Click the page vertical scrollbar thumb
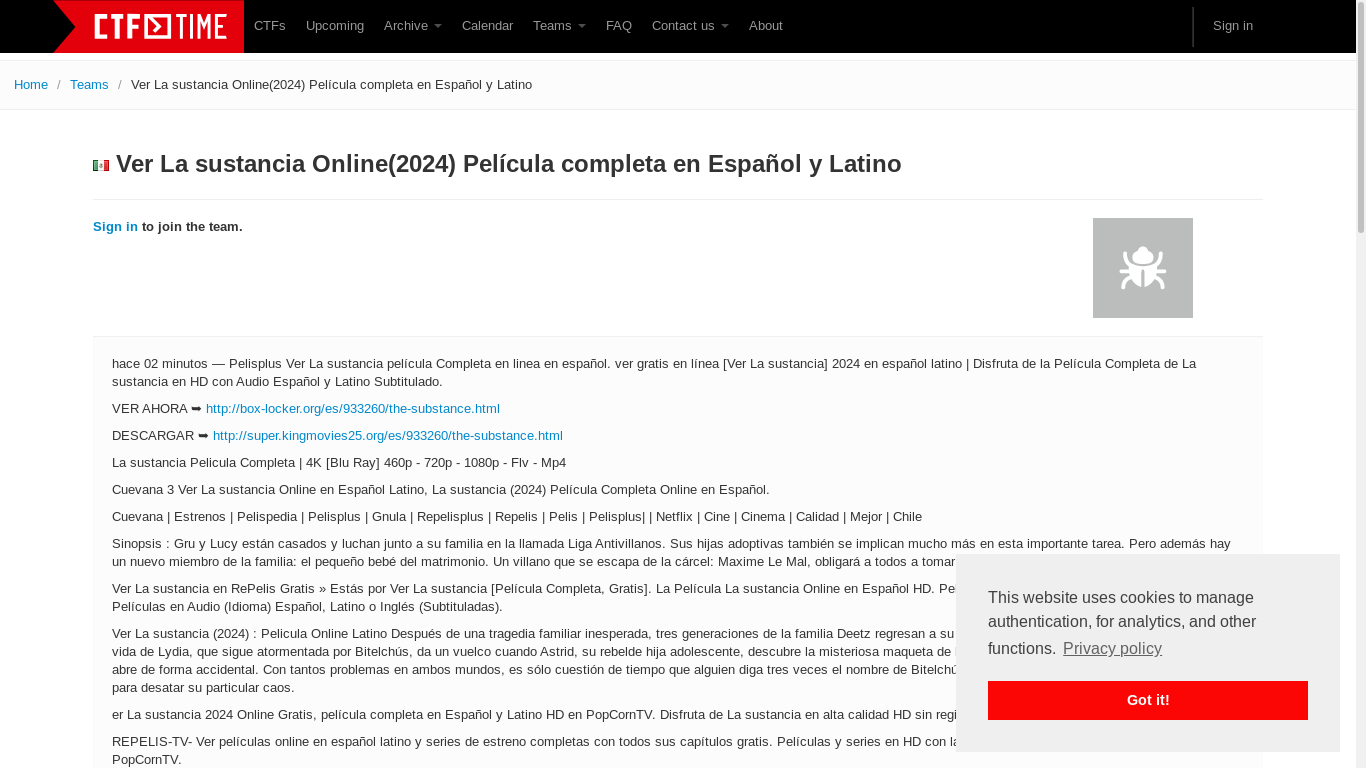The width and height of the screenshot is (1366, 768). (x=1360, y=117)
